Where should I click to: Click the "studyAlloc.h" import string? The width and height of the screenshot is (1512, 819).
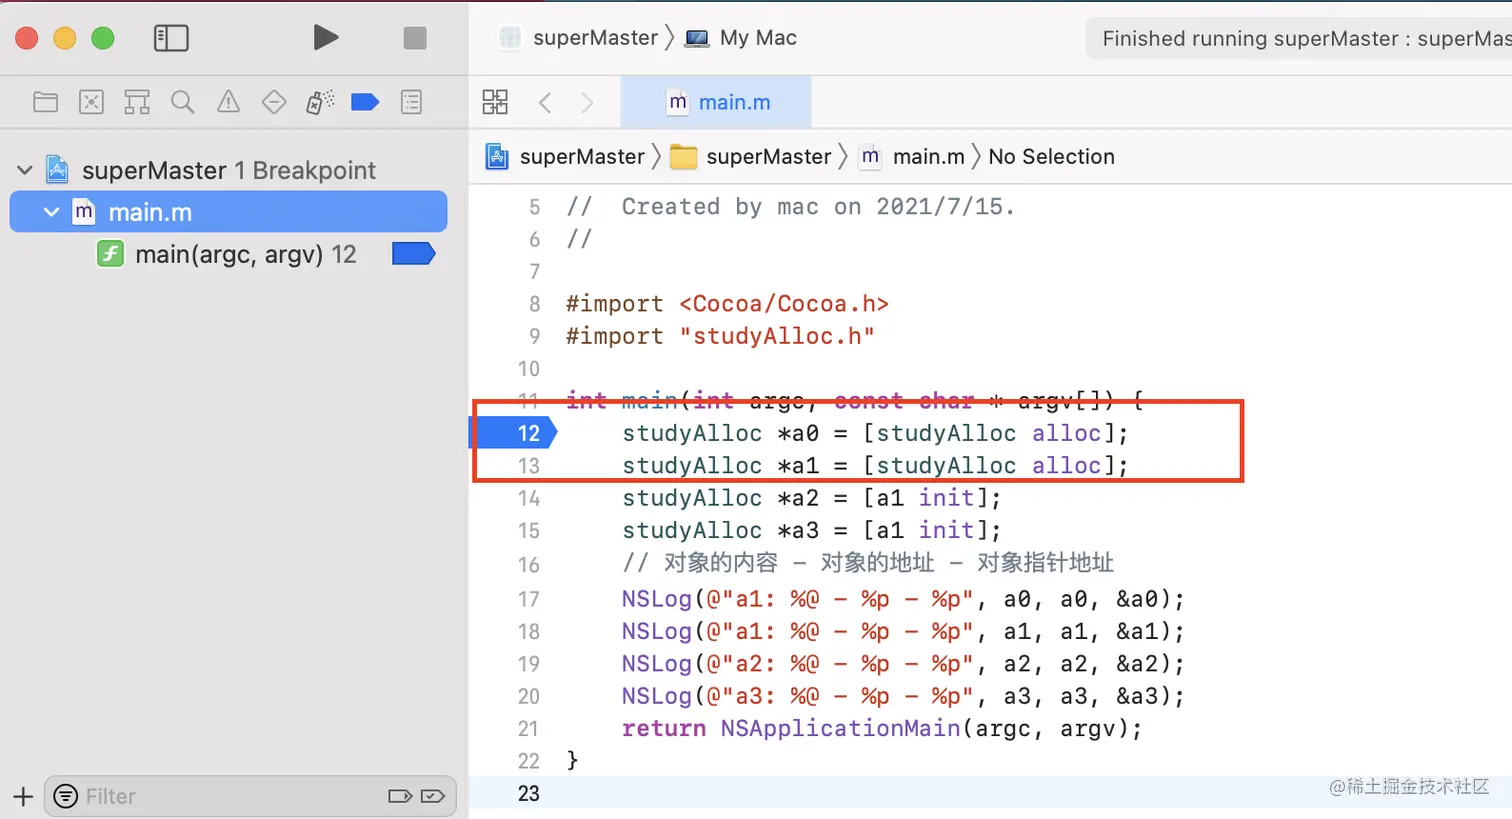click(x=777, y=336)
